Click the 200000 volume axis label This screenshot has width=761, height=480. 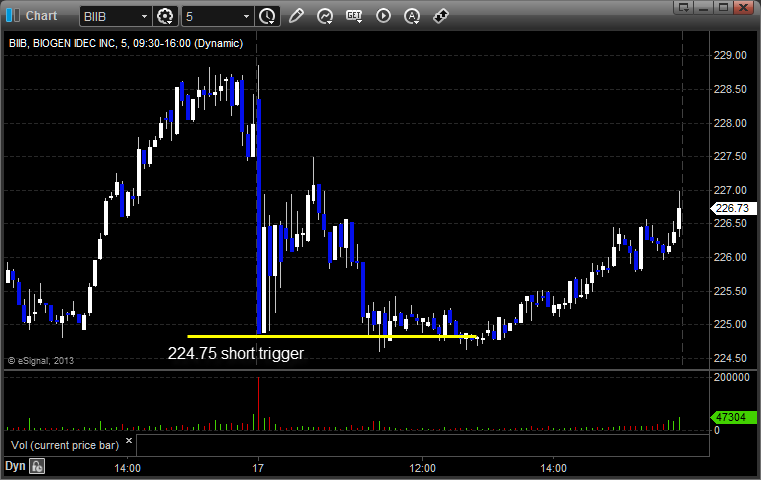731,377
